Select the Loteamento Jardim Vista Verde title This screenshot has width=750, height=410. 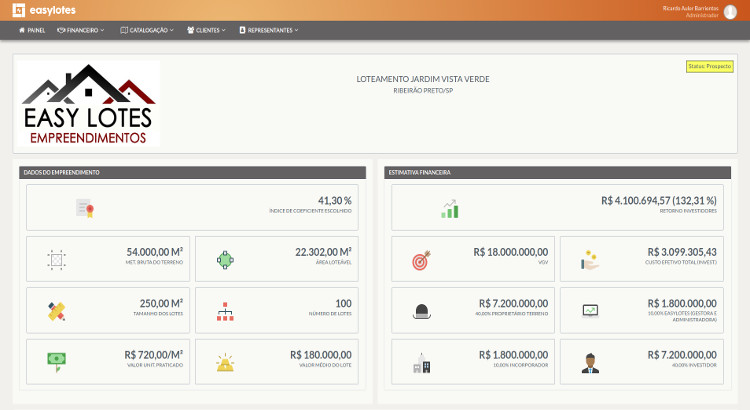[423, 79]
